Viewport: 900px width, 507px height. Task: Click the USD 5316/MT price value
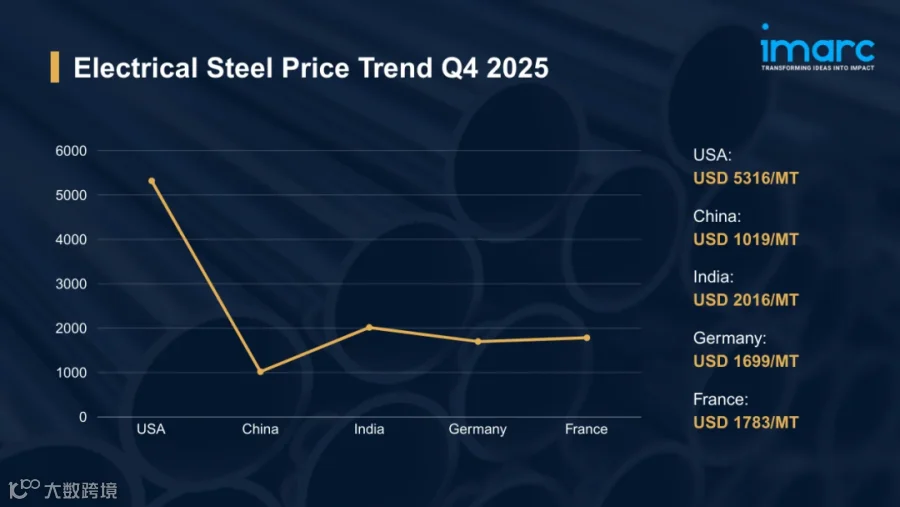point(746,178)
